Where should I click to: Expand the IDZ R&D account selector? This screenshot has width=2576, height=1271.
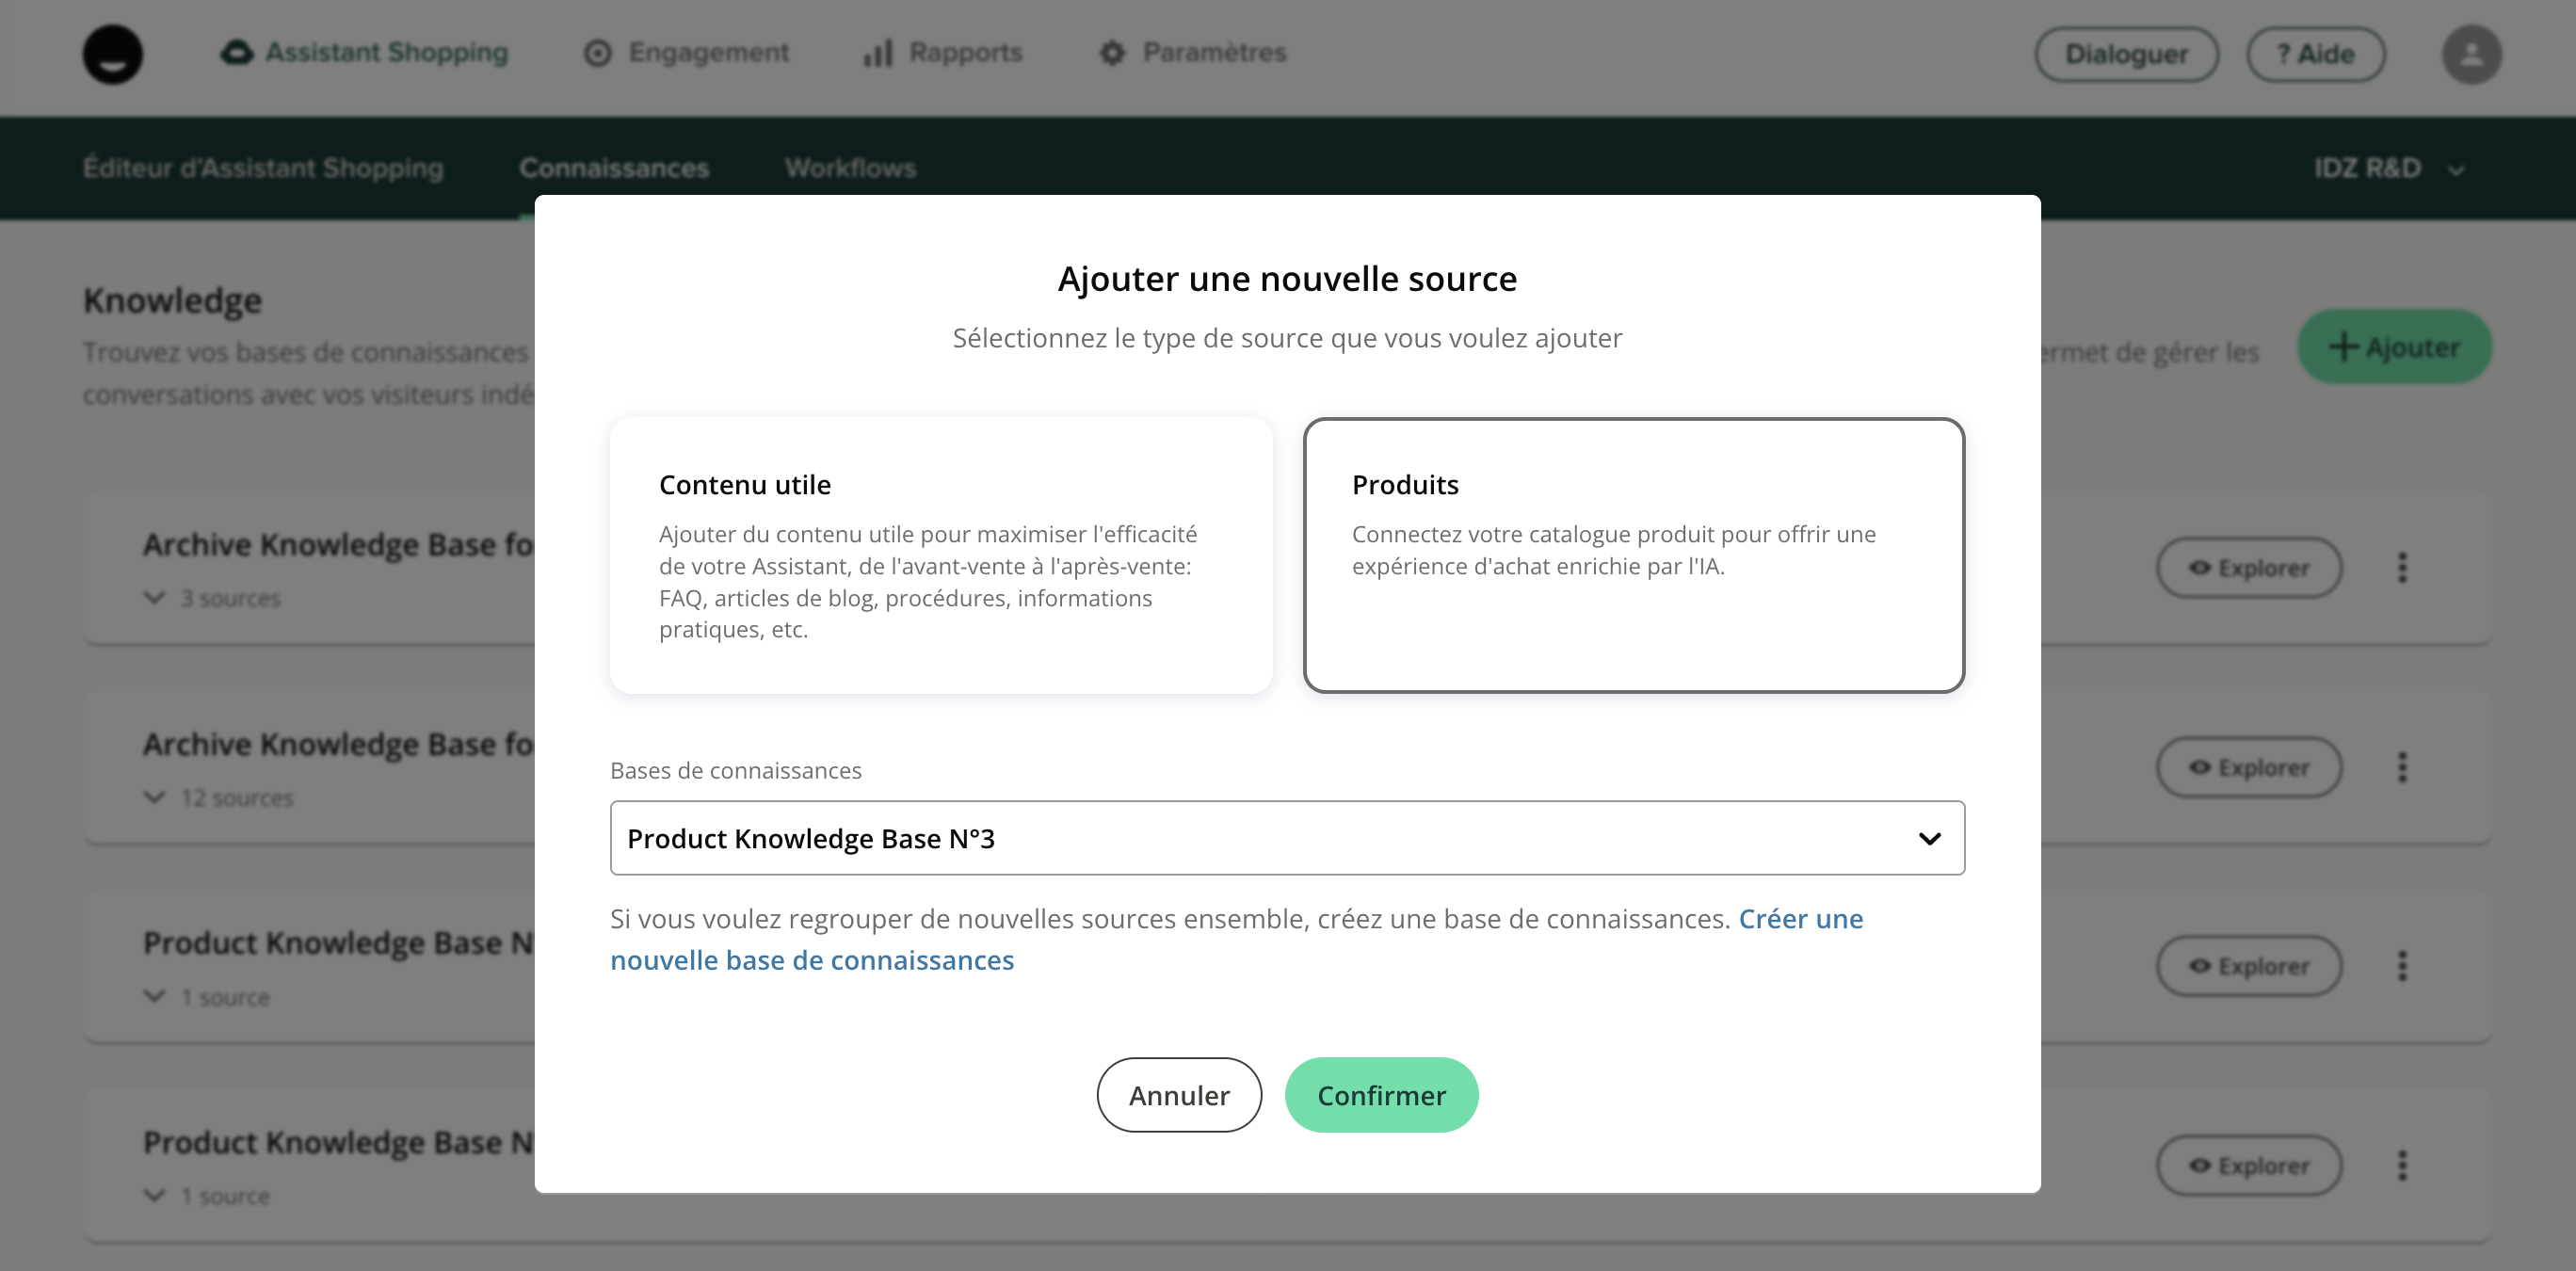click(x=2388, y=168)
